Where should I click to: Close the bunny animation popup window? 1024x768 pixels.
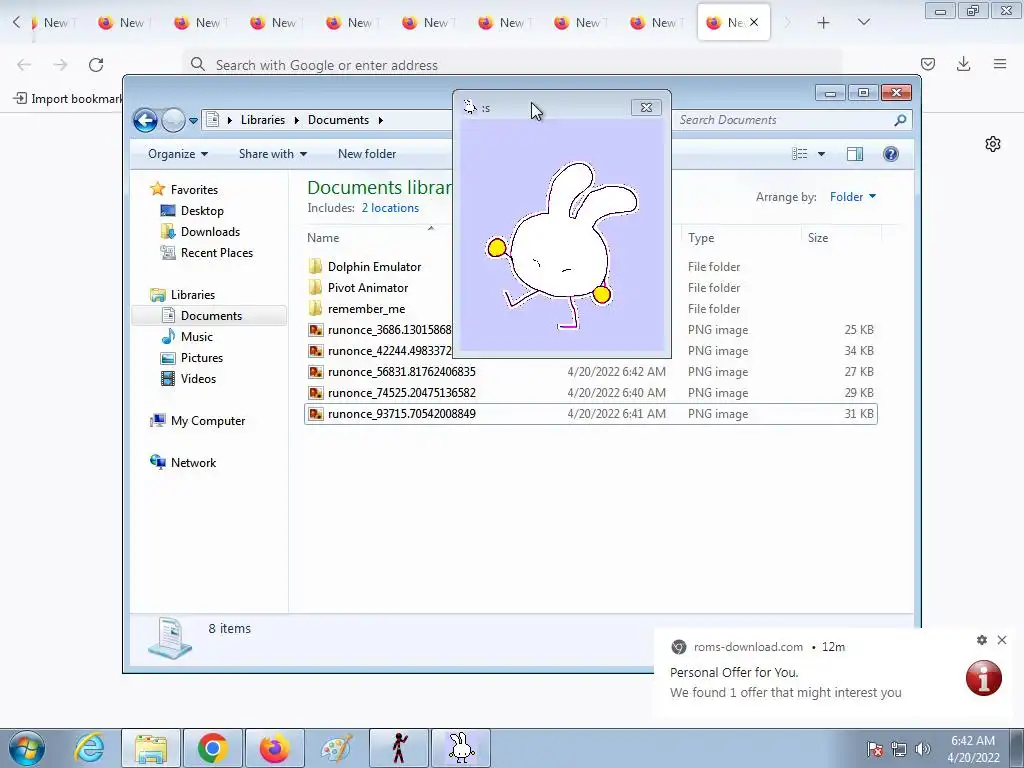(646, 108)
